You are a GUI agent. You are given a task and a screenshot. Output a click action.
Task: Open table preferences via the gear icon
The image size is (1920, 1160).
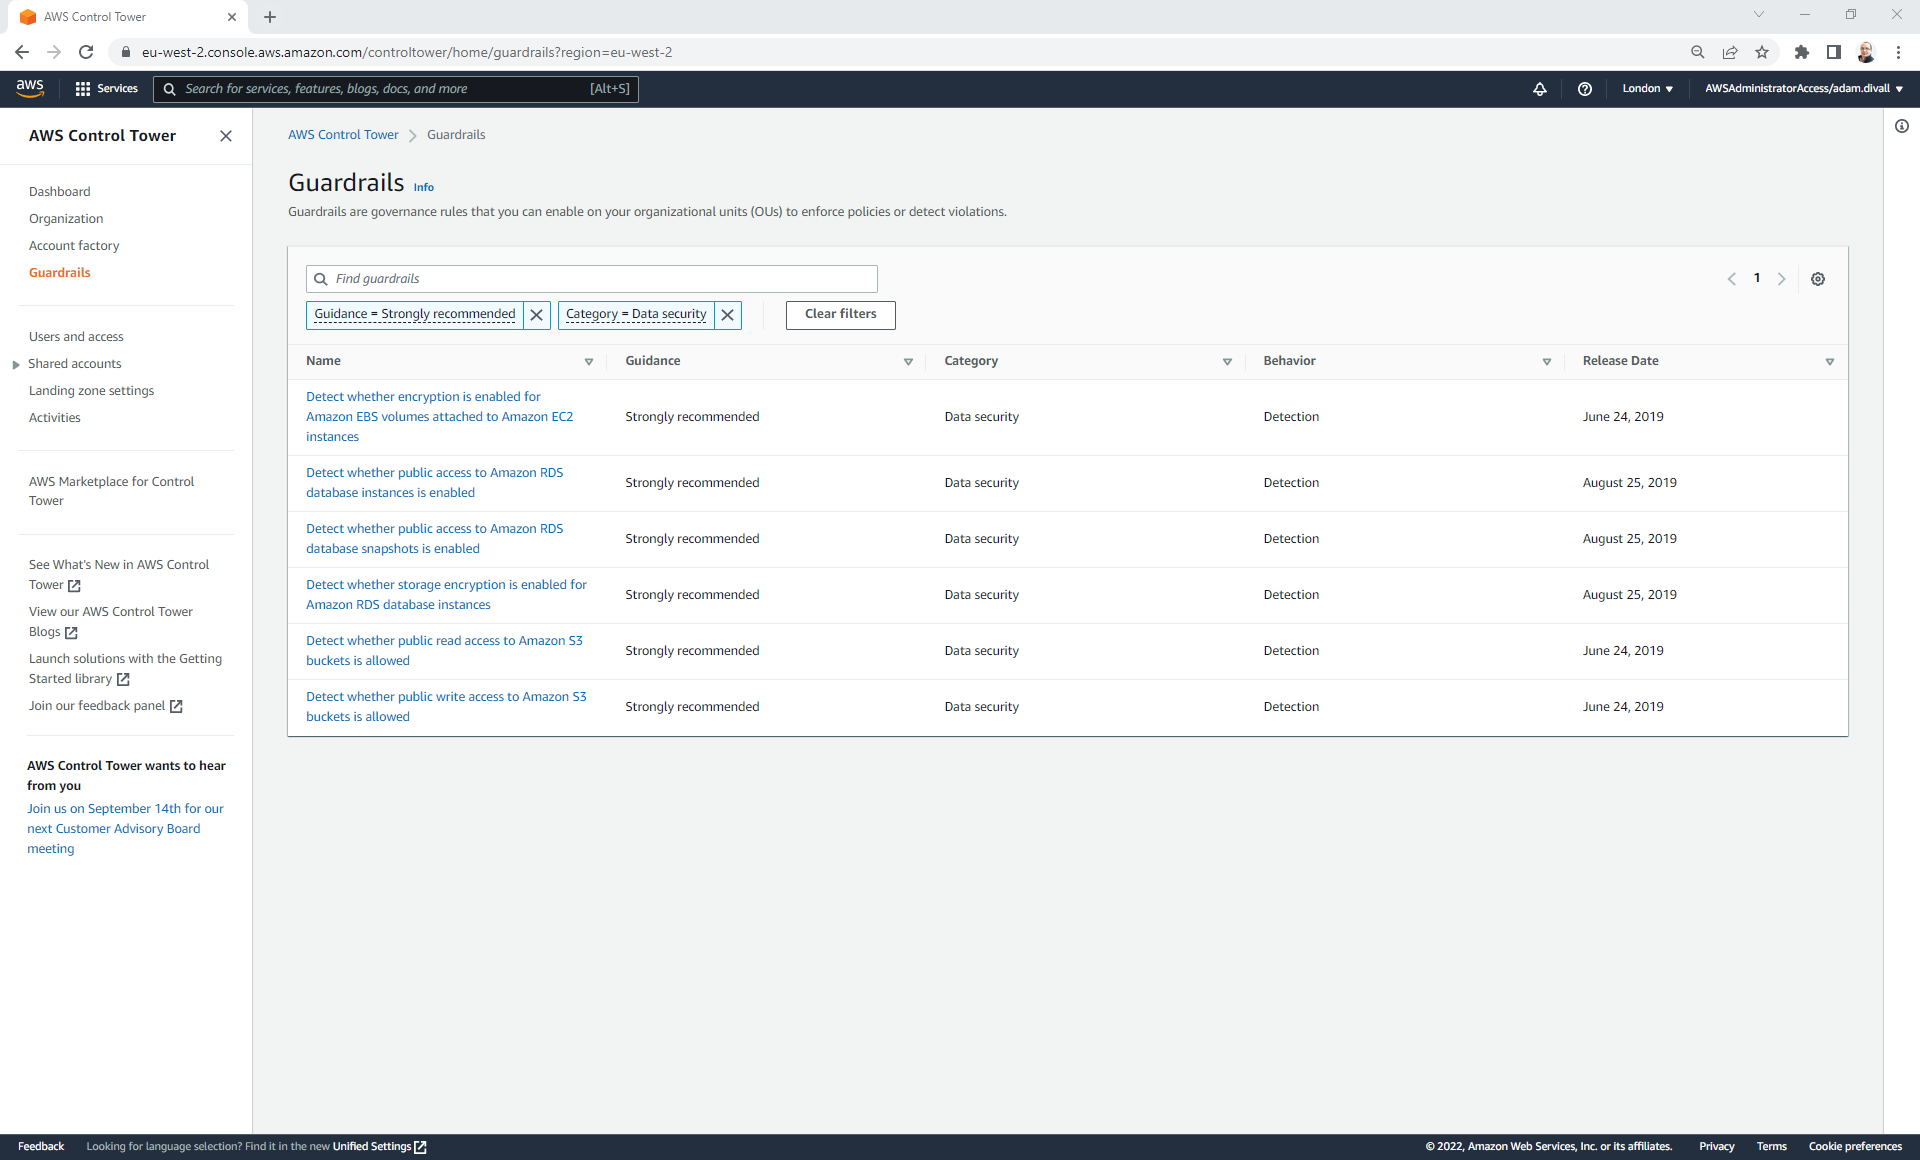click(x=1818, y=279)
